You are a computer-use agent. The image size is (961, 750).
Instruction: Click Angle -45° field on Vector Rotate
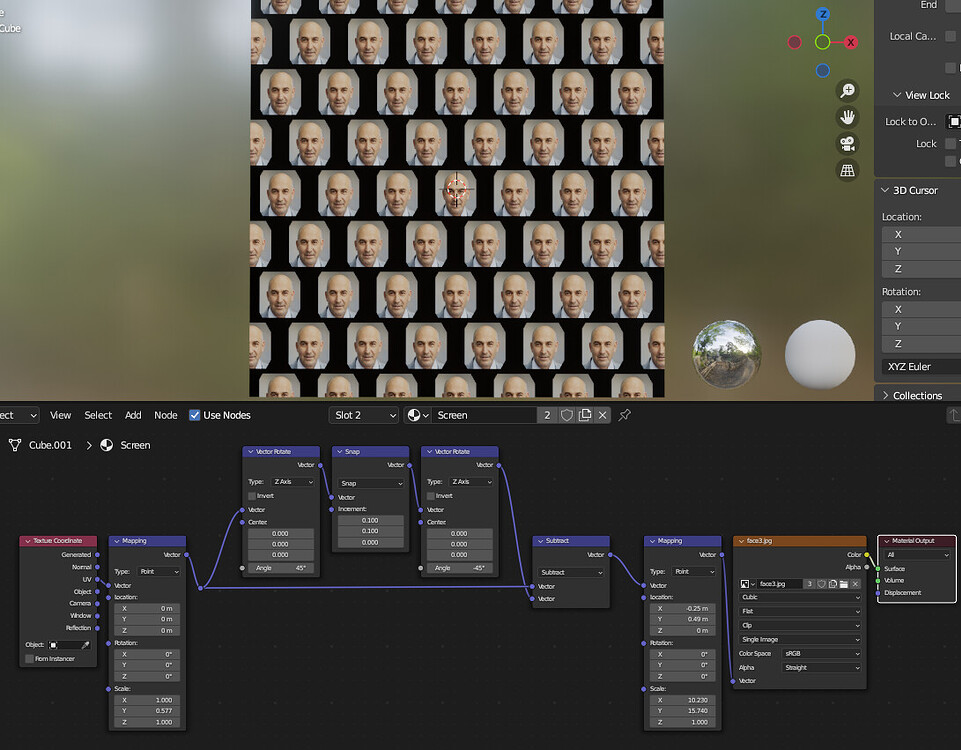[x=460, y=568]
